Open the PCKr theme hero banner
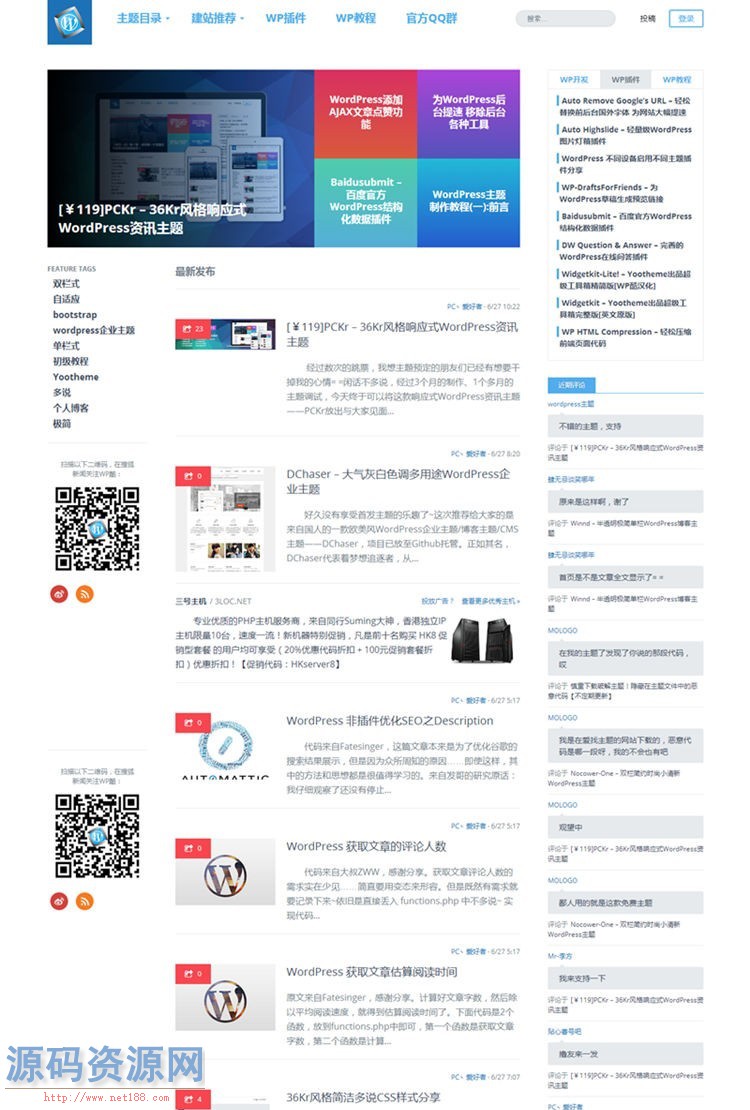 (181, 158)
